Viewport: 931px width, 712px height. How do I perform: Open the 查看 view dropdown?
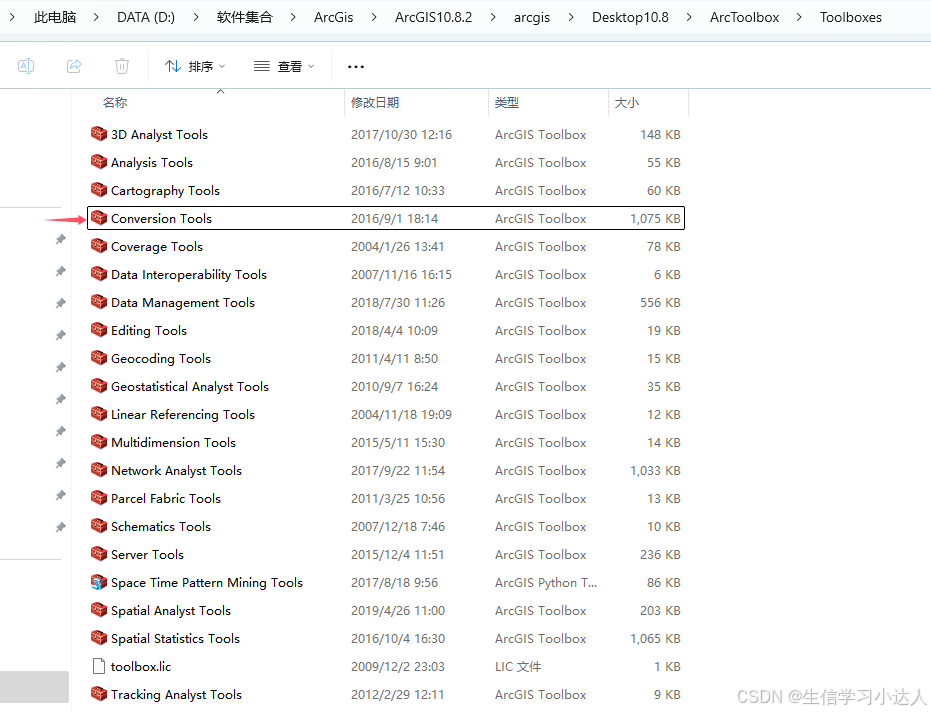pos(284,66)
